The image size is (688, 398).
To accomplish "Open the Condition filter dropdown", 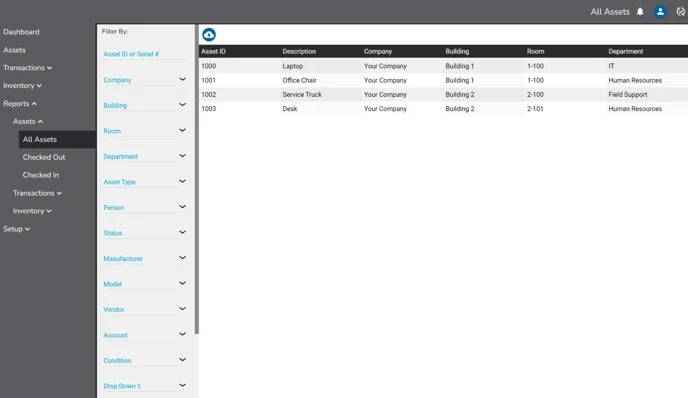I will point(145,360).
